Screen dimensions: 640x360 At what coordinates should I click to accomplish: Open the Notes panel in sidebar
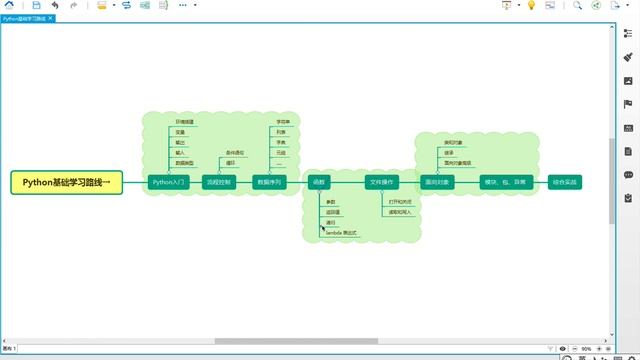coord(628,151)
